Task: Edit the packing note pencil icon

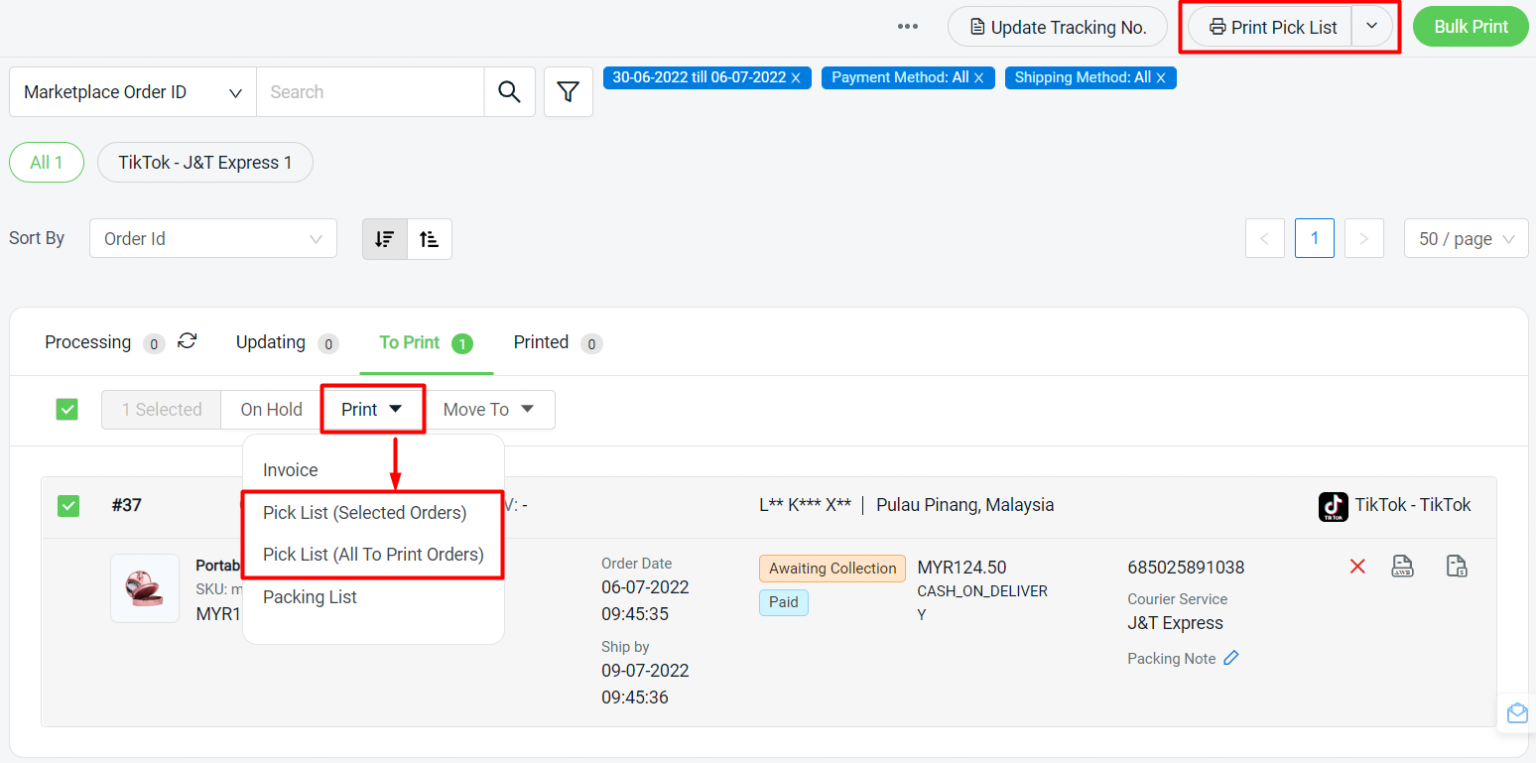Action: tap(1231, 658)
